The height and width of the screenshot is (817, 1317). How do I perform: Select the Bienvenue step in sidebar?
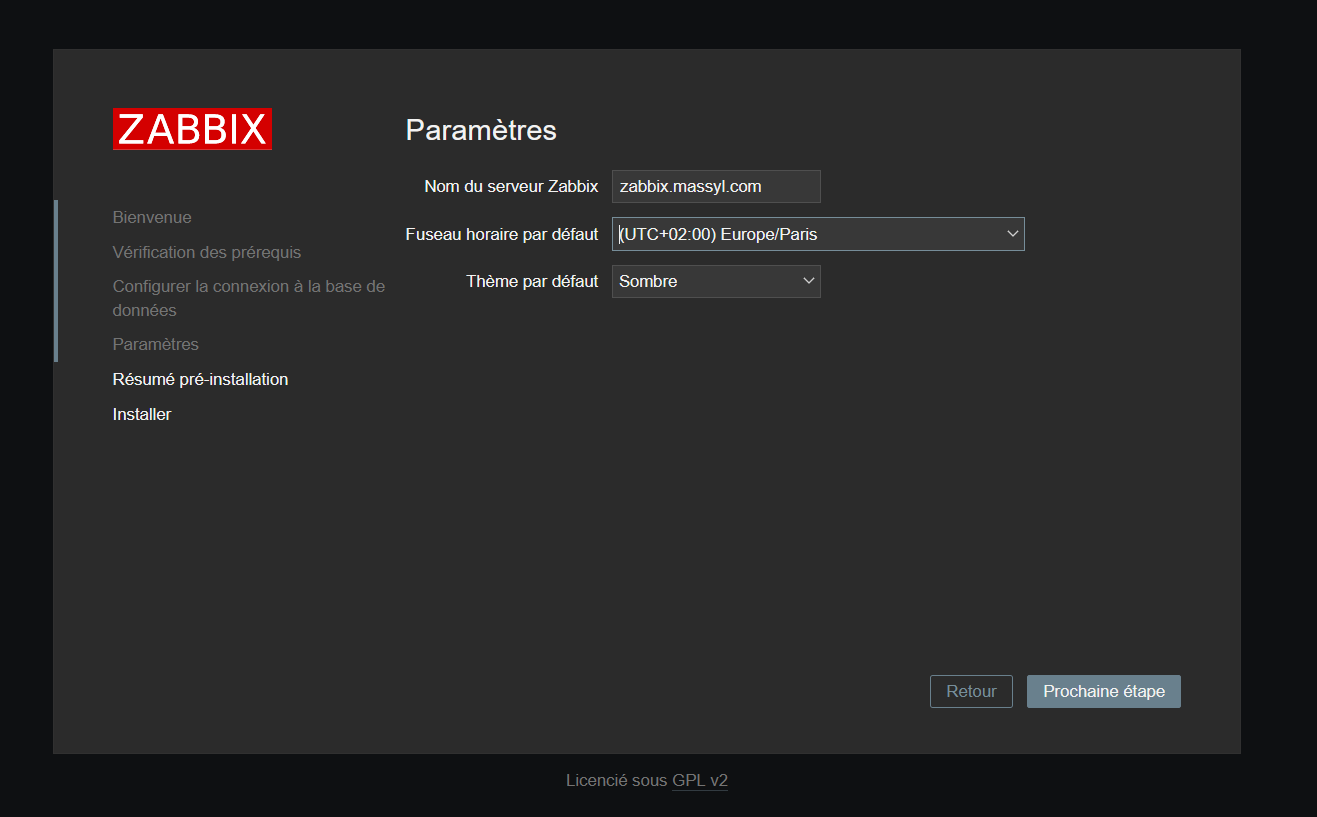coord(152,217)
